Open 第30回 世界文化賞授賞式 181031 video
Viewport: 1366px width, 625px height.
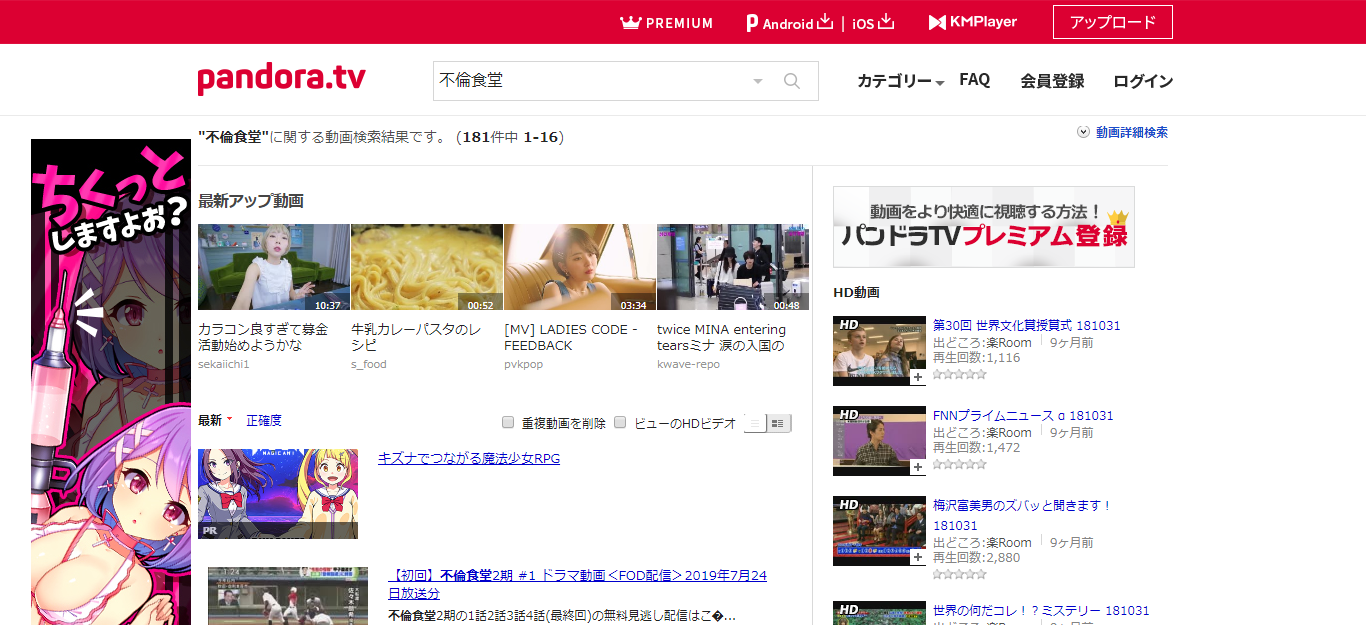[x=1027, y=325]
